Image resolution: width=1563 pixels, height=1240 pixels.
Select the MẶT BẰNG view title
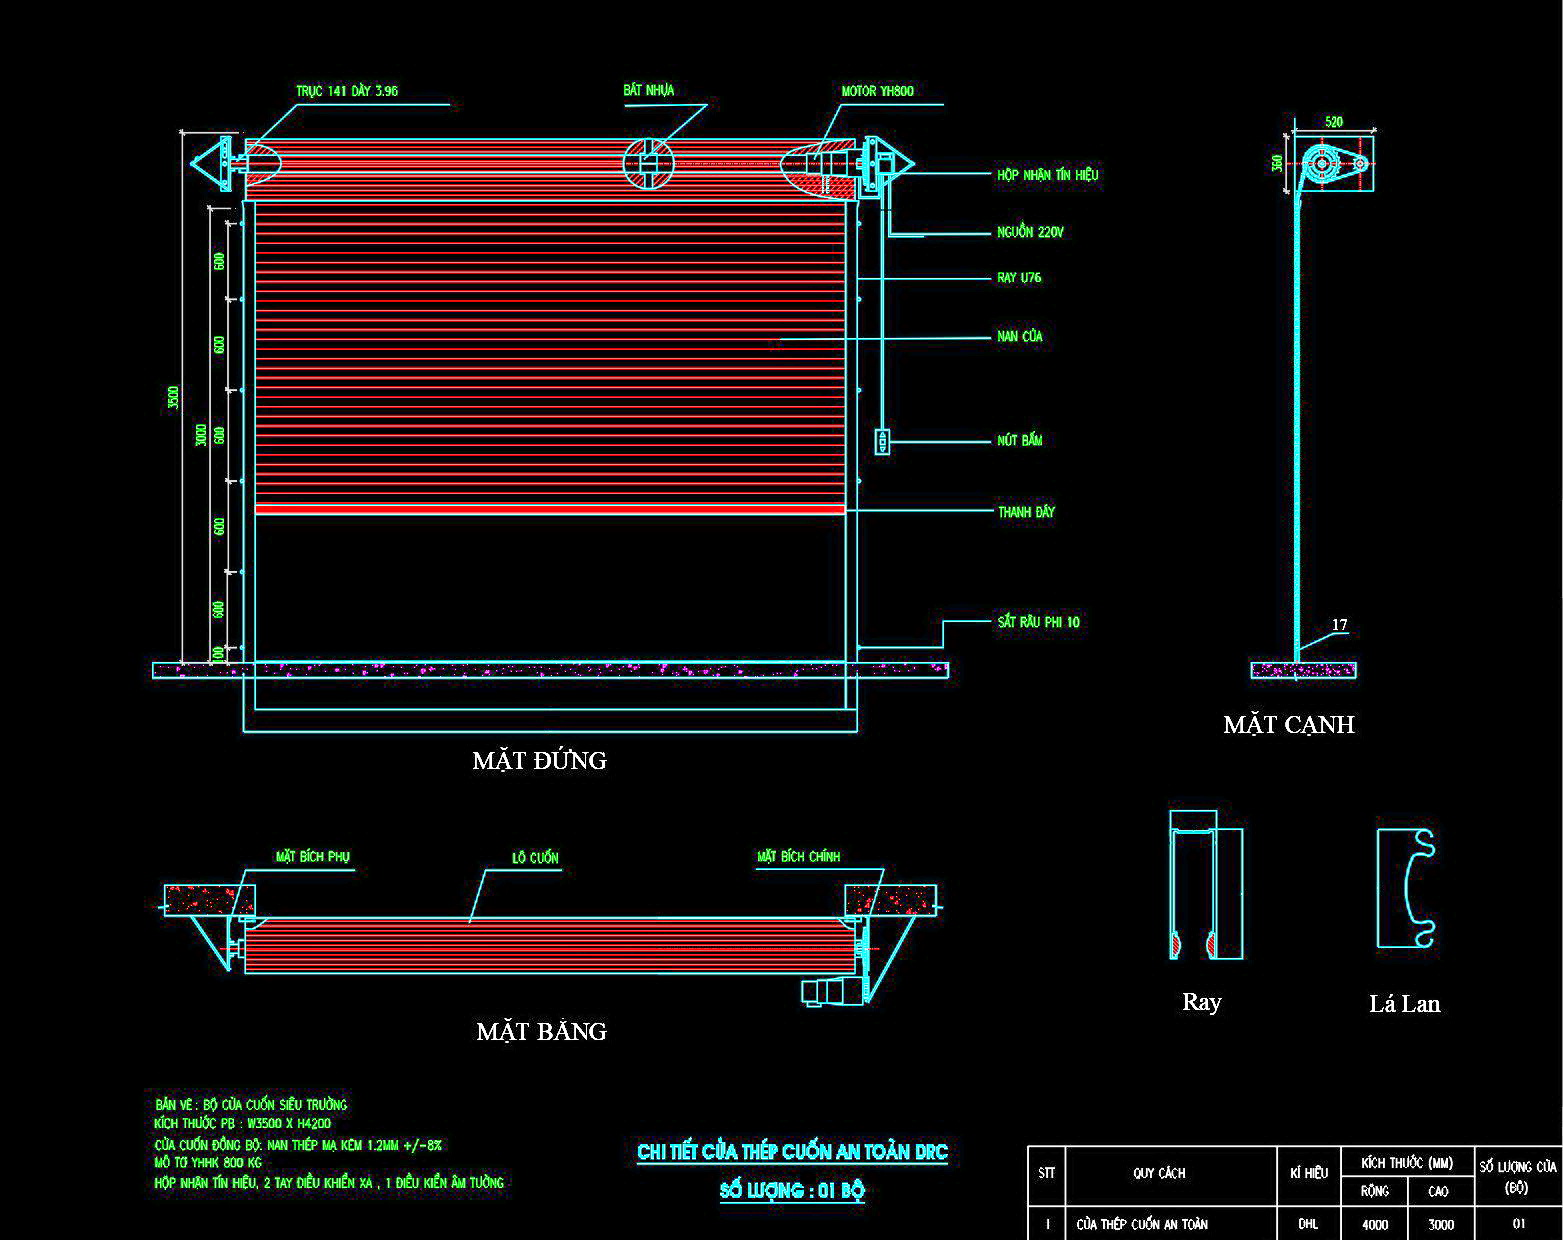(541, 1032)
